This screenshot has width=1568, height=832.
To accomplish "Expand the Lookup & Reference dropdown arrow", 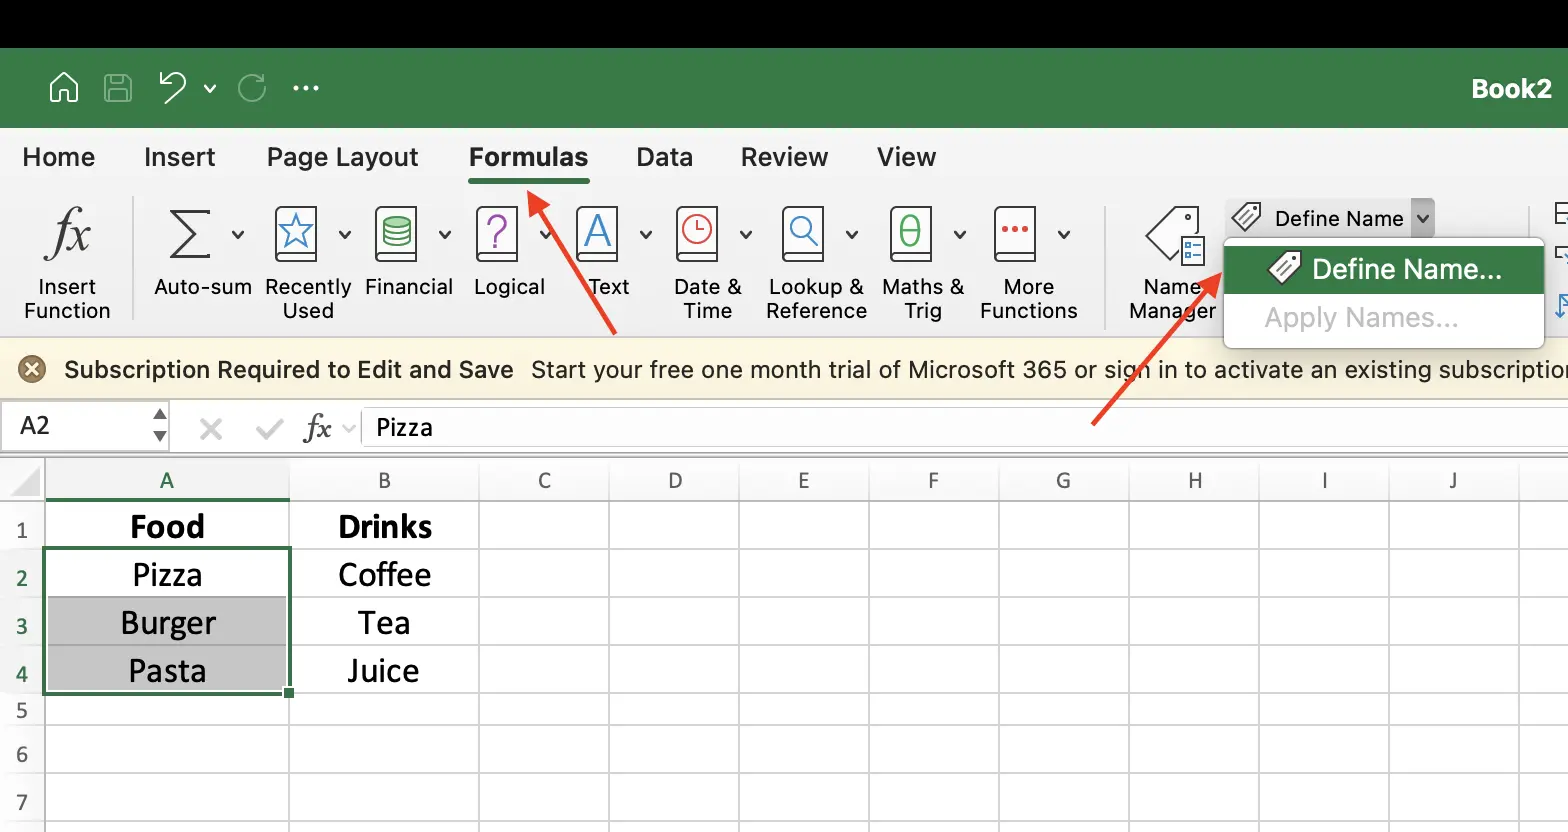I will (852, 235).
